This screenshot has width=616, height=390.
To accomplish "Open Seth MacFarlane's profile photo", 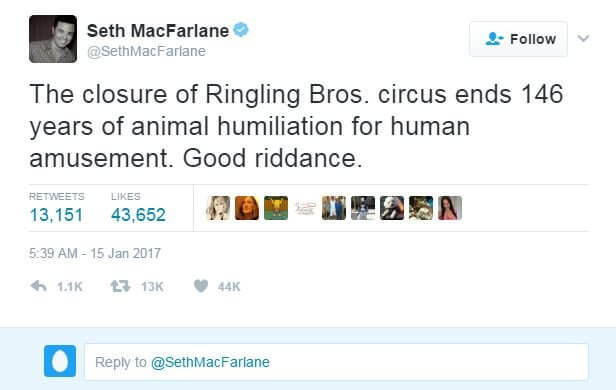I will (x=53, y=39).
